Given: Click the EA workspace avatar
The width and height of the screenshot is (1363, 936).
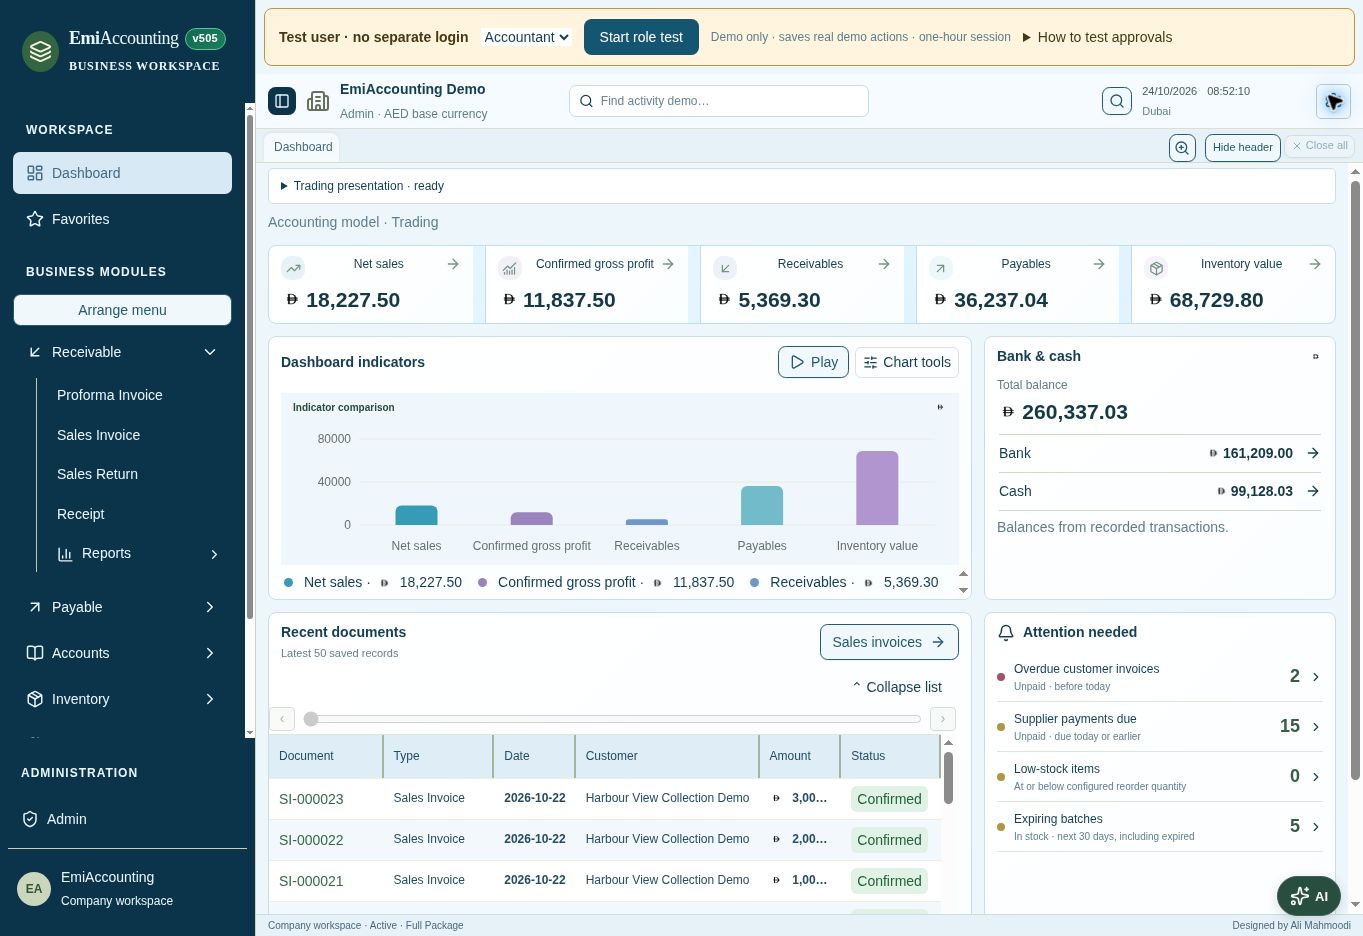Looking at the screenshot, I should (x=34, y=888).
